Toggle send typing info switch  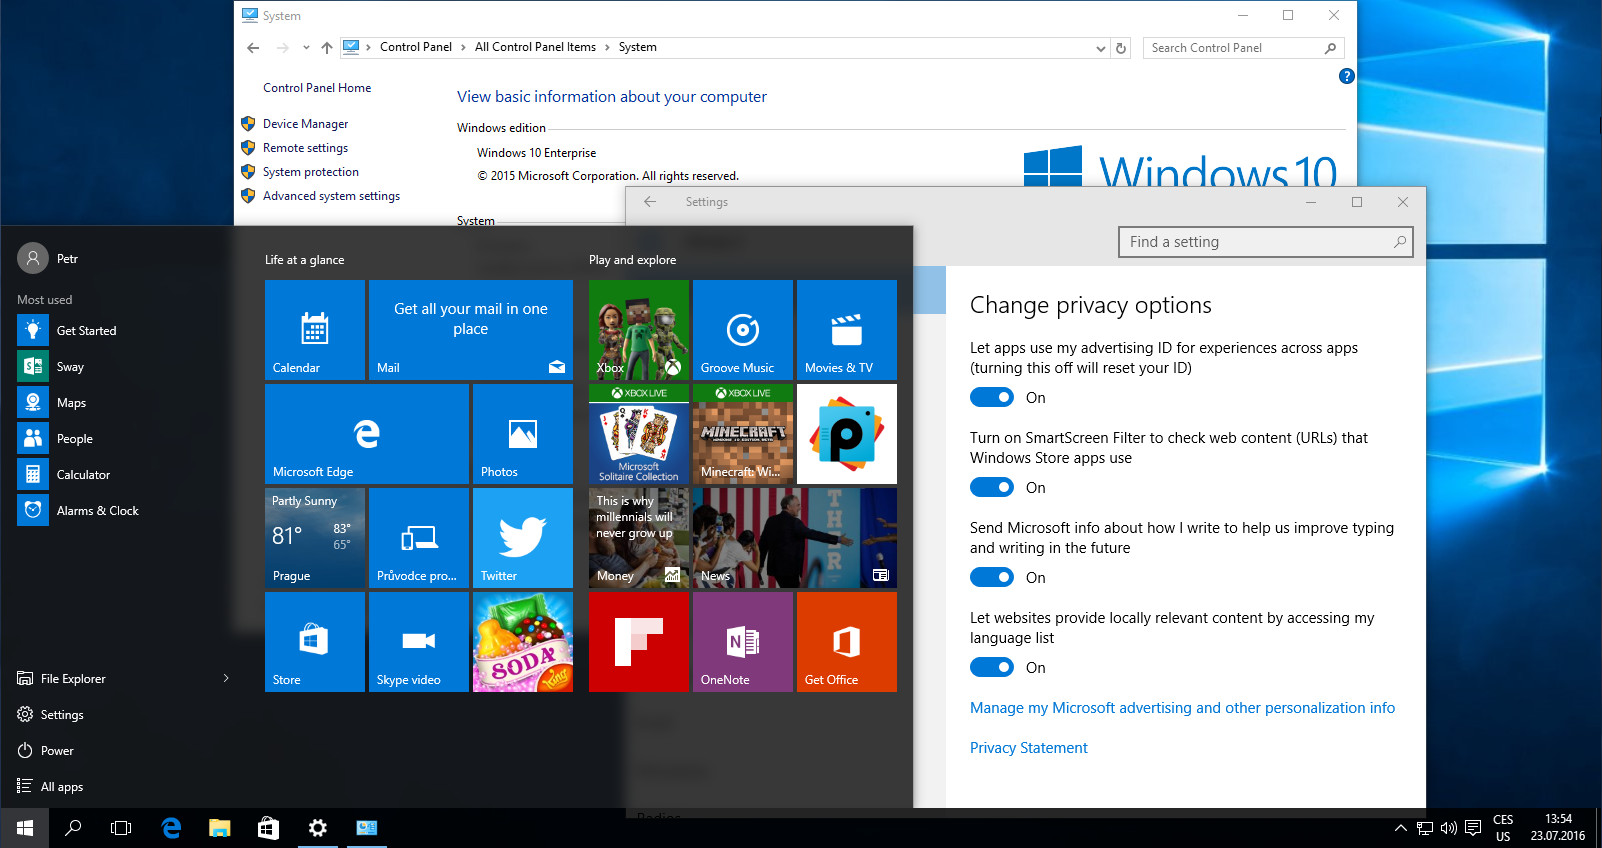992,577
